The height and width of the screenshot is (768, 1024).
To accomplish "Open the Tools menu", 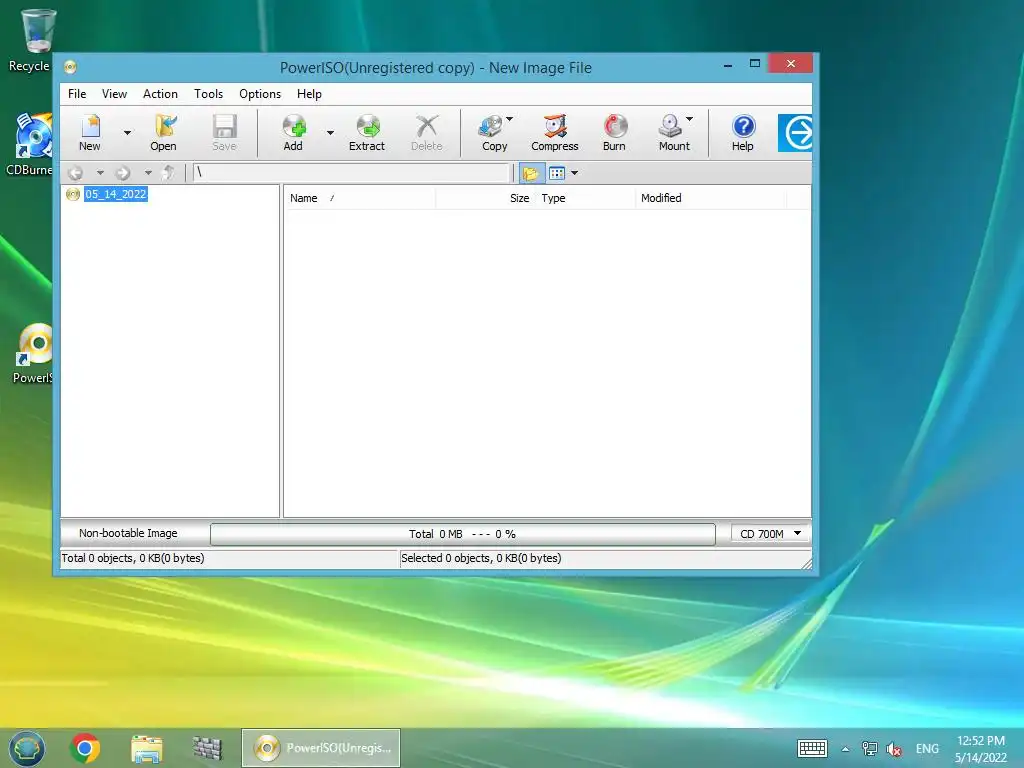I will click(208, 94).
